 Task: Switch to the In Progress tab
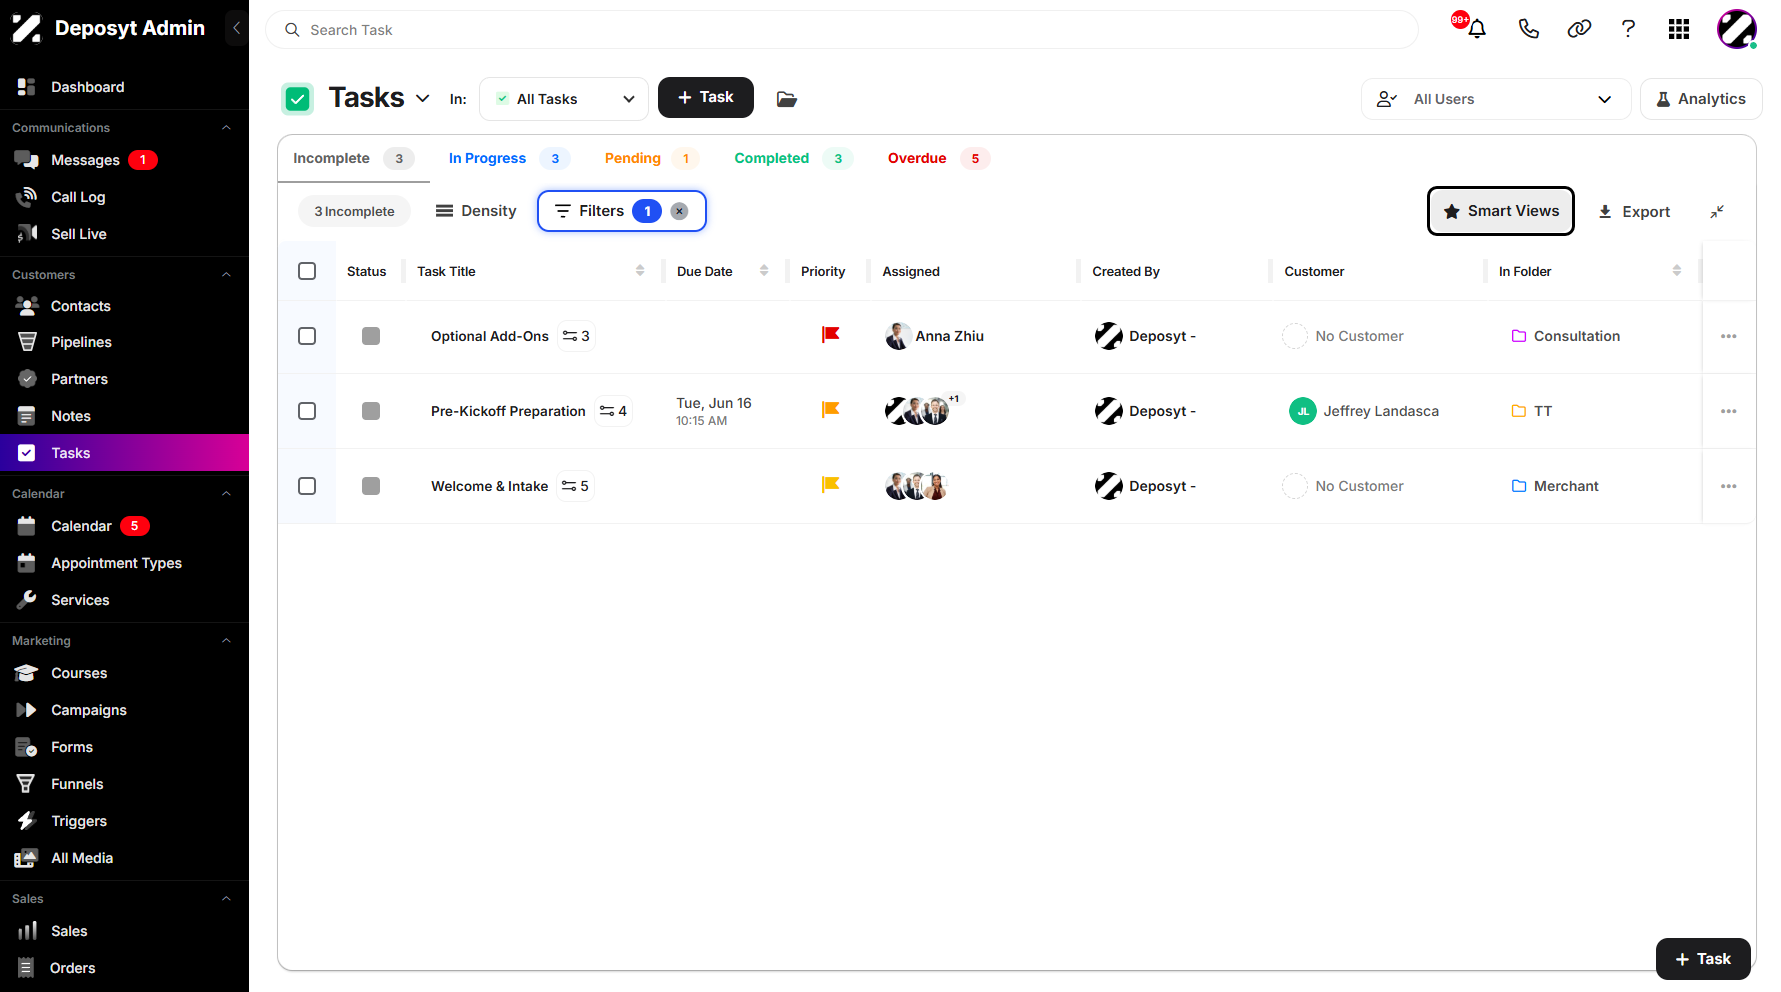tap(509, 158)
